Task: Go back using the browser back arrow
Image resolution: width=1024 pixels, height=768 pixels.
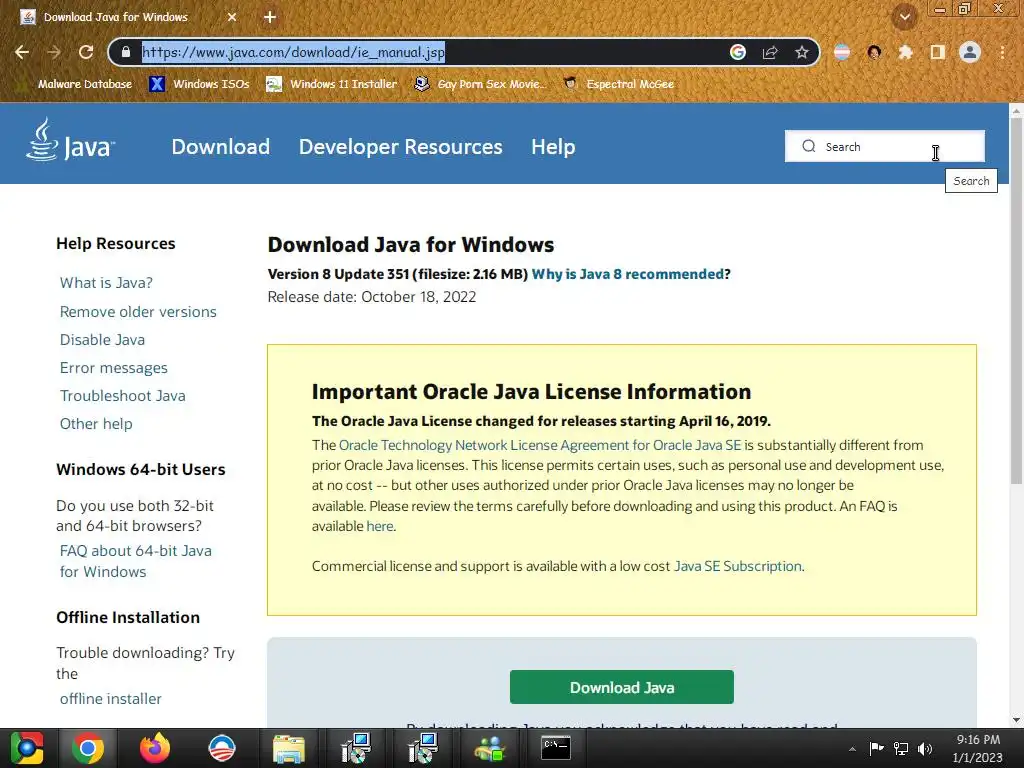Action: [x=22, y=52]
